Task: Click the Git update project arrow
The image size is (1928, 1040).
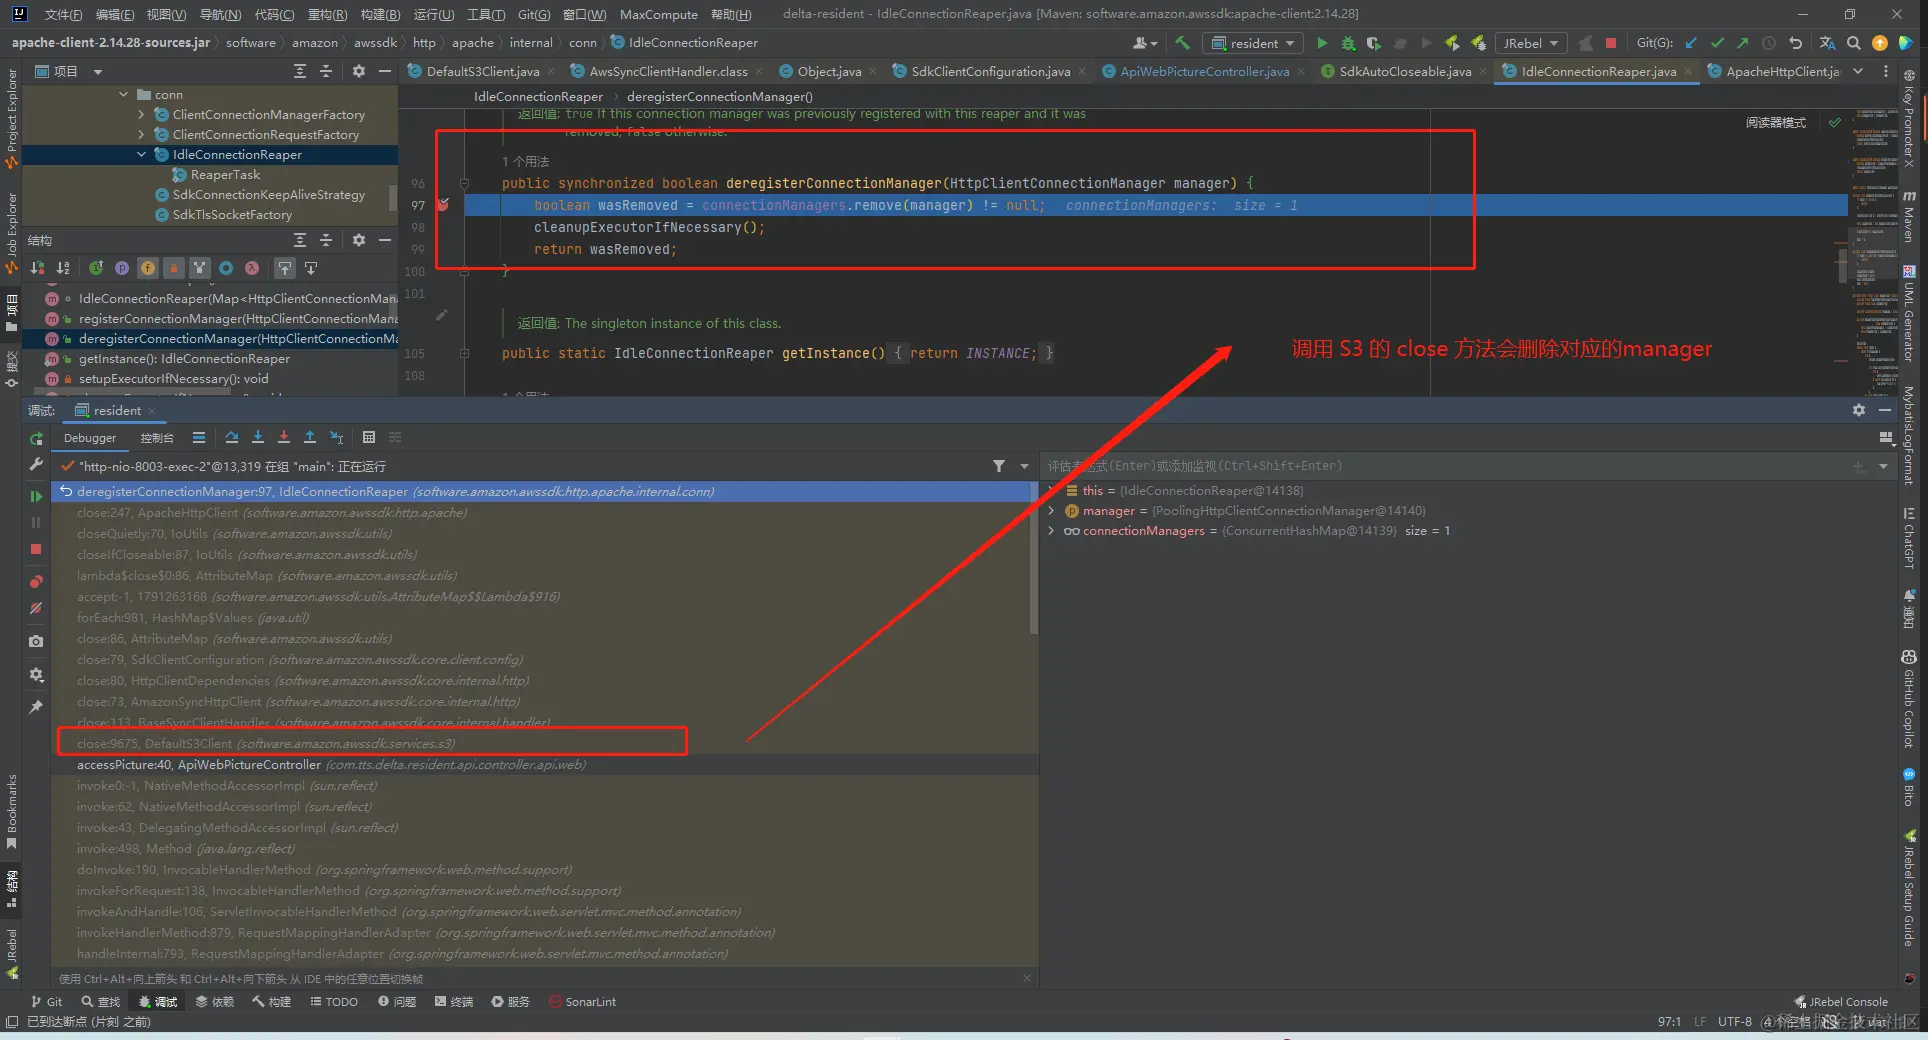Action: 1691,43
